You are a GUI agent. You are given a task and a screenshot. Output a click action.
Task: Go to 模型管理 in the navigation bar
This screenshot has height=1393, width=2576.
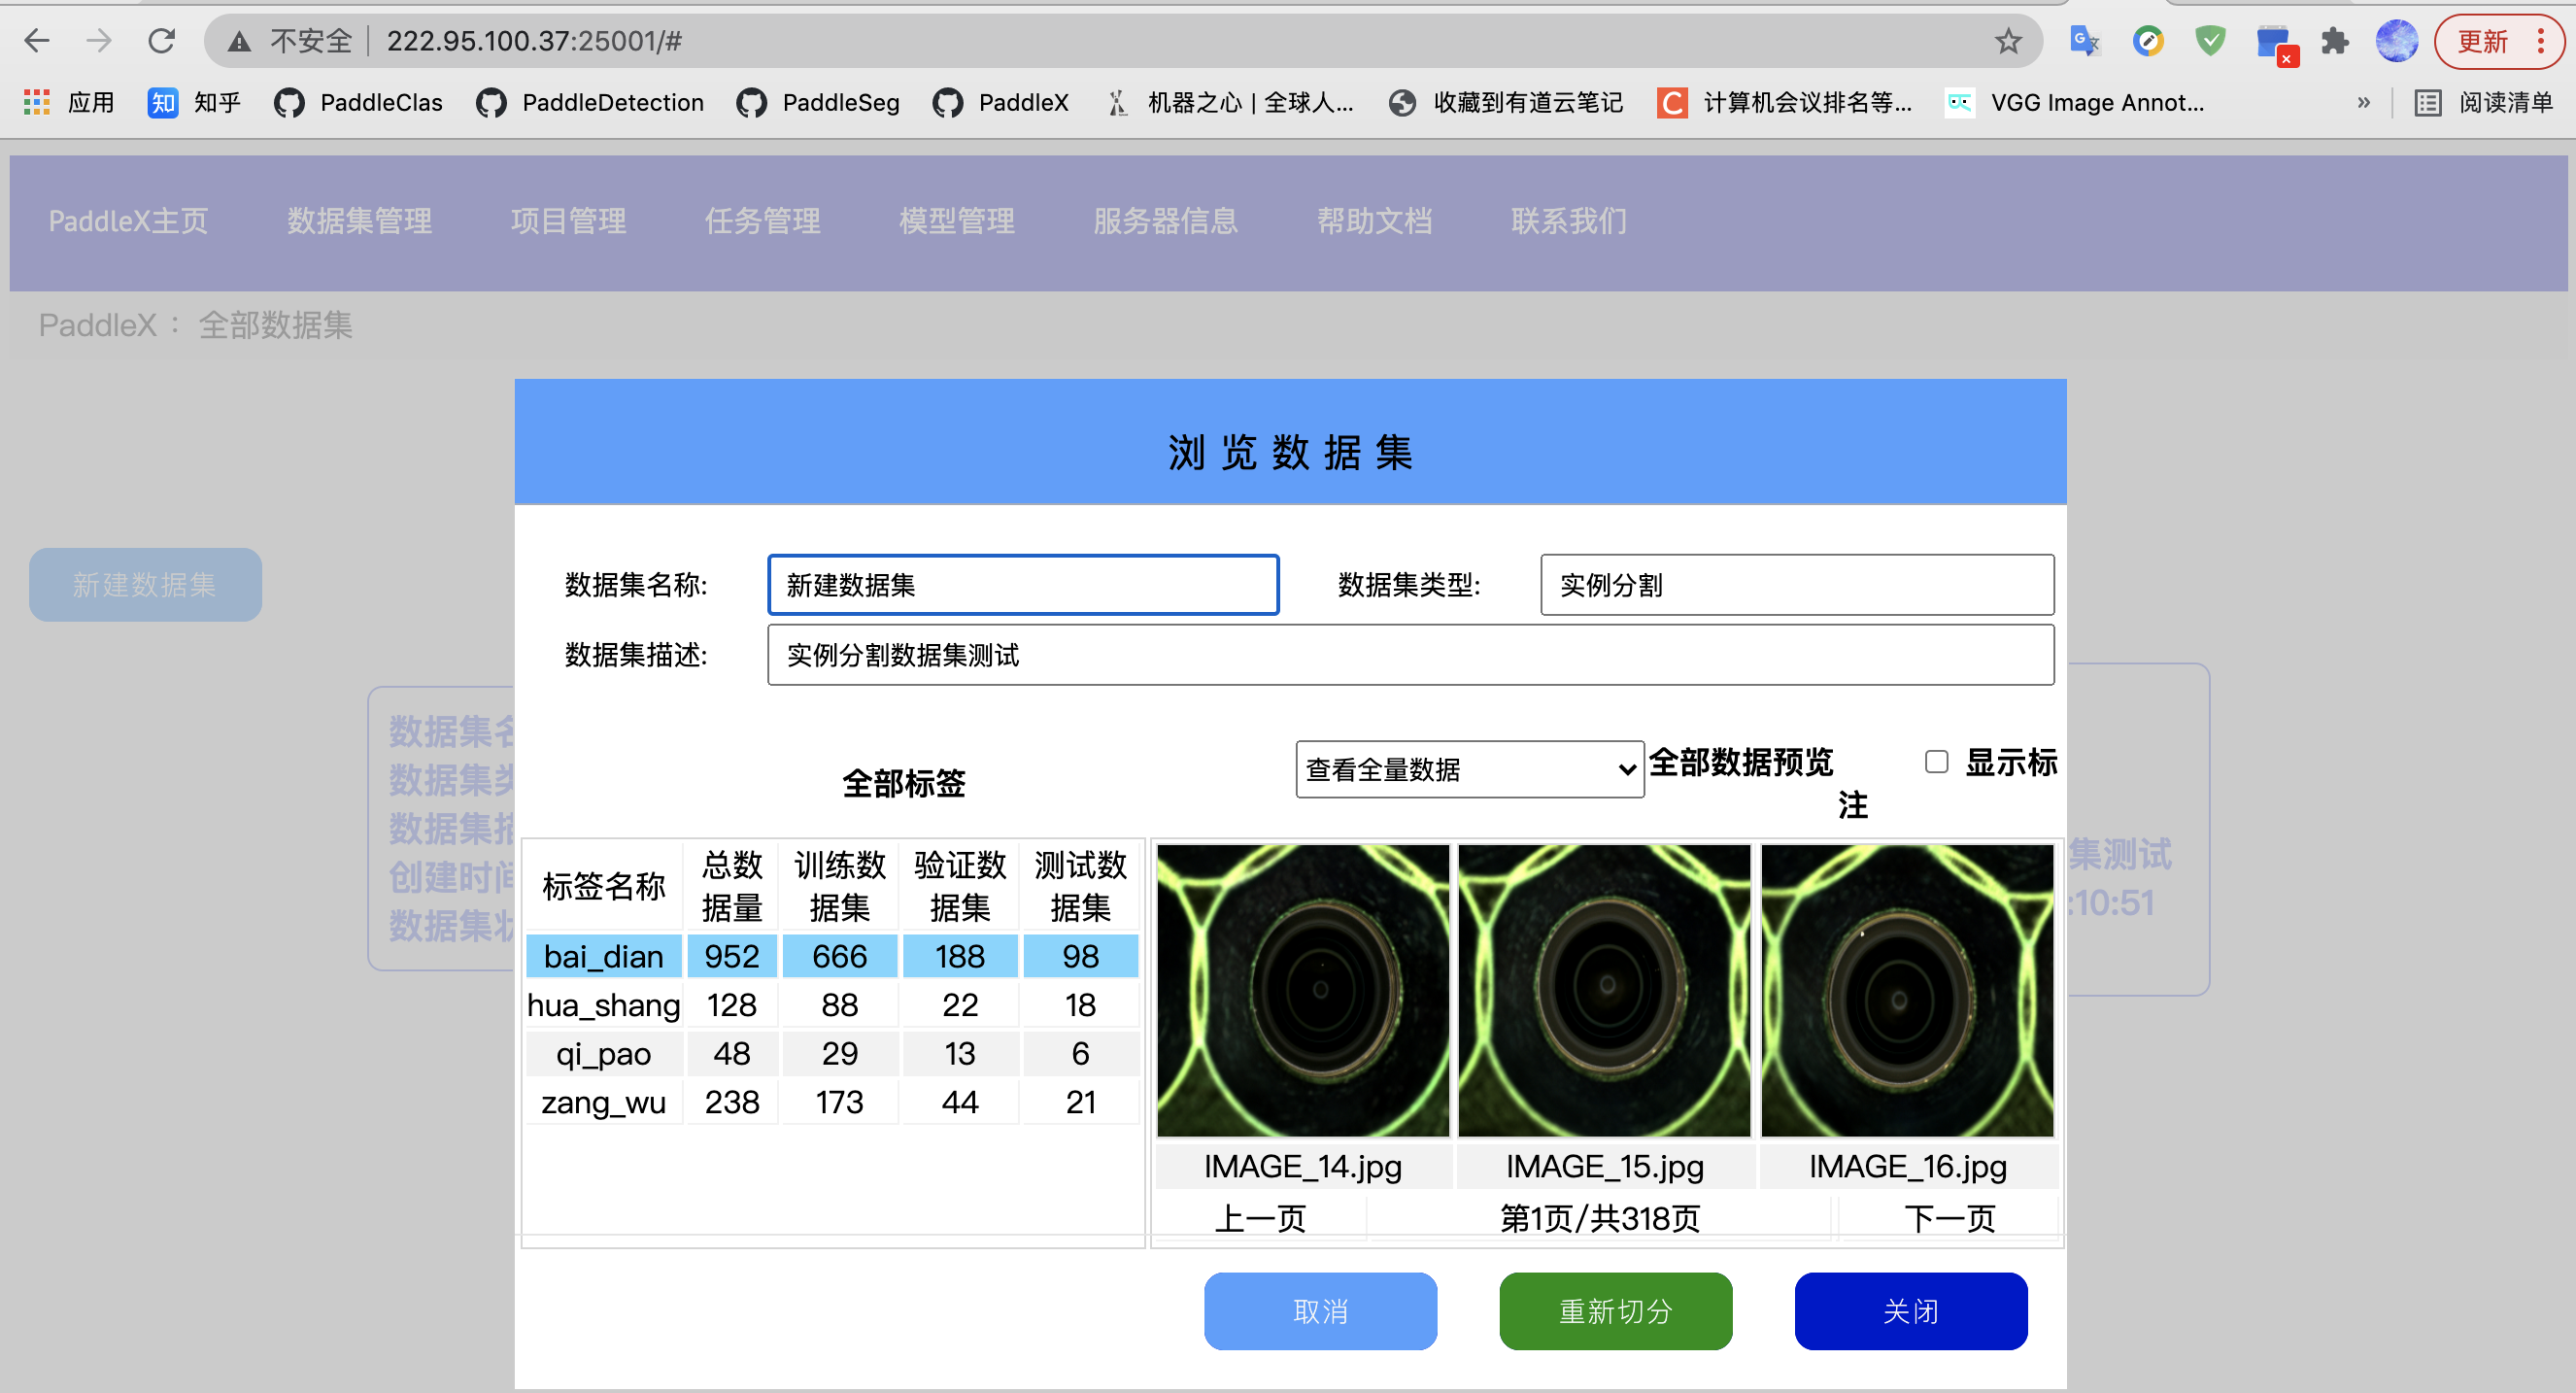[x=956, y=221]
